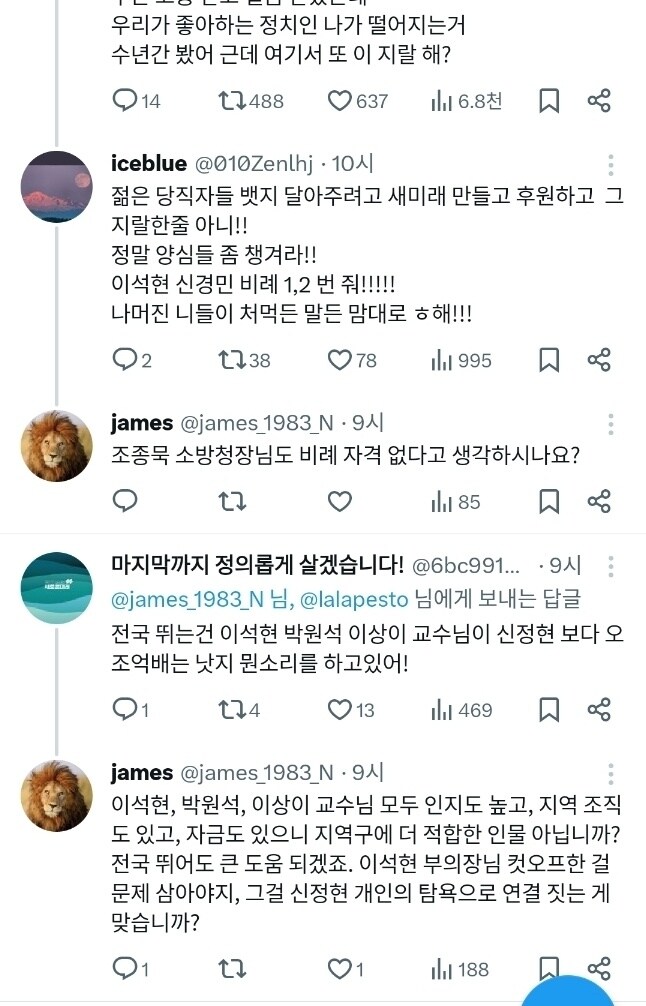Image resolution: width=646 pixels, height=1006 pixels.
Task: Bookmark the post by 마지막까지 정의롭게 살겠습니다!
Action: (548, 709)
